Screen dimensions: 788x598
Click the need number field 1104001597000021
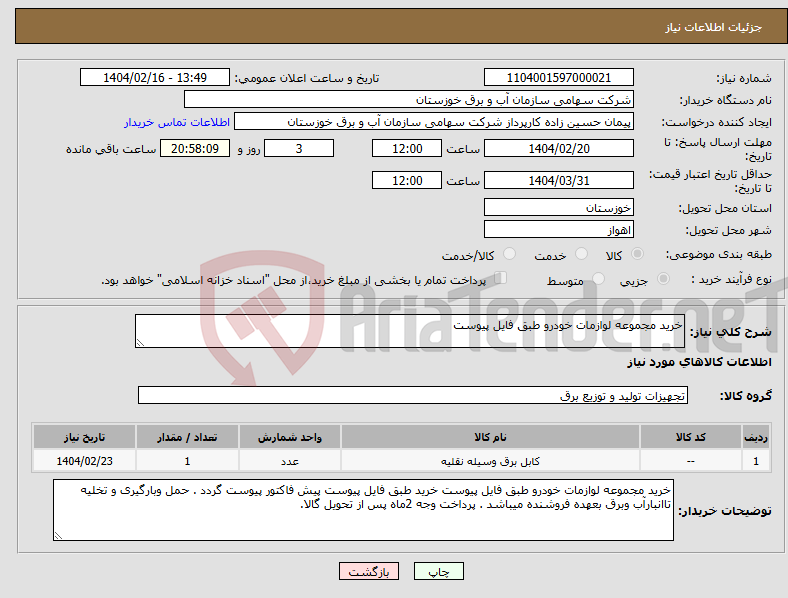[558, 77]
